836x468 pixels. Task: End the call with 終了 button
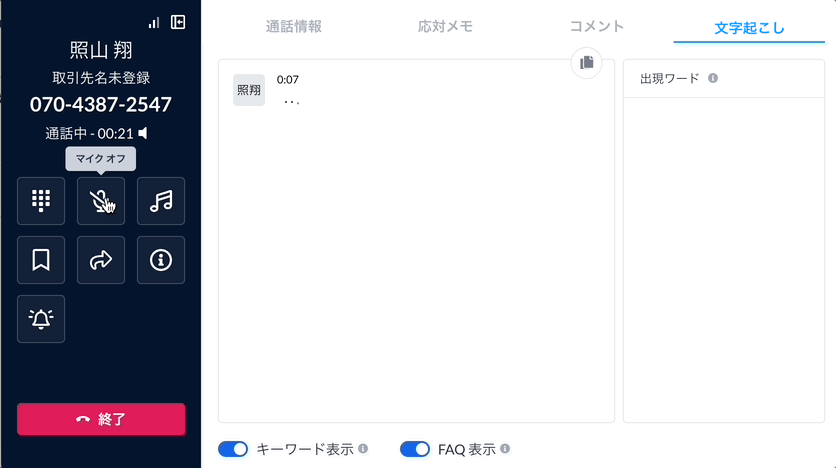coord(101,419)
